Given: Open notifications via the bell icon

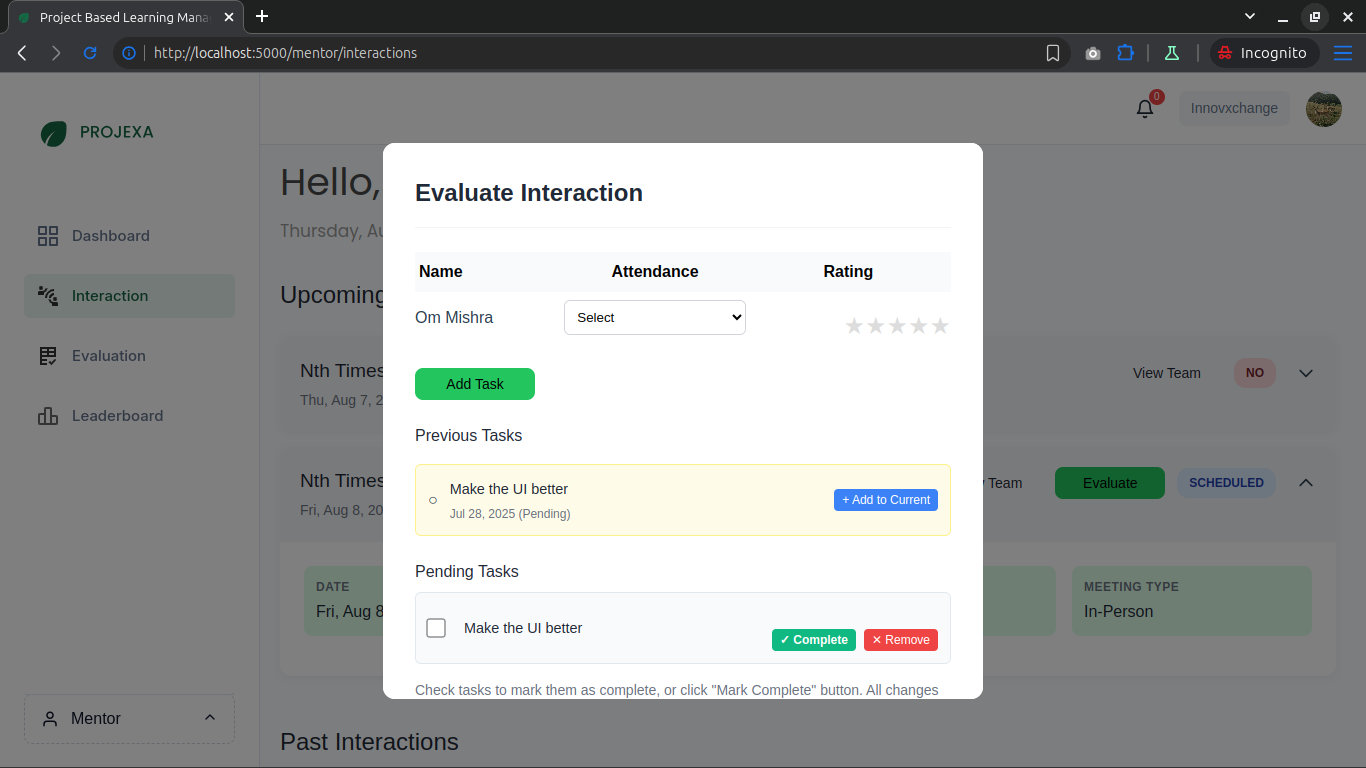Looking at the screenshot, I should coord(1144,108).
